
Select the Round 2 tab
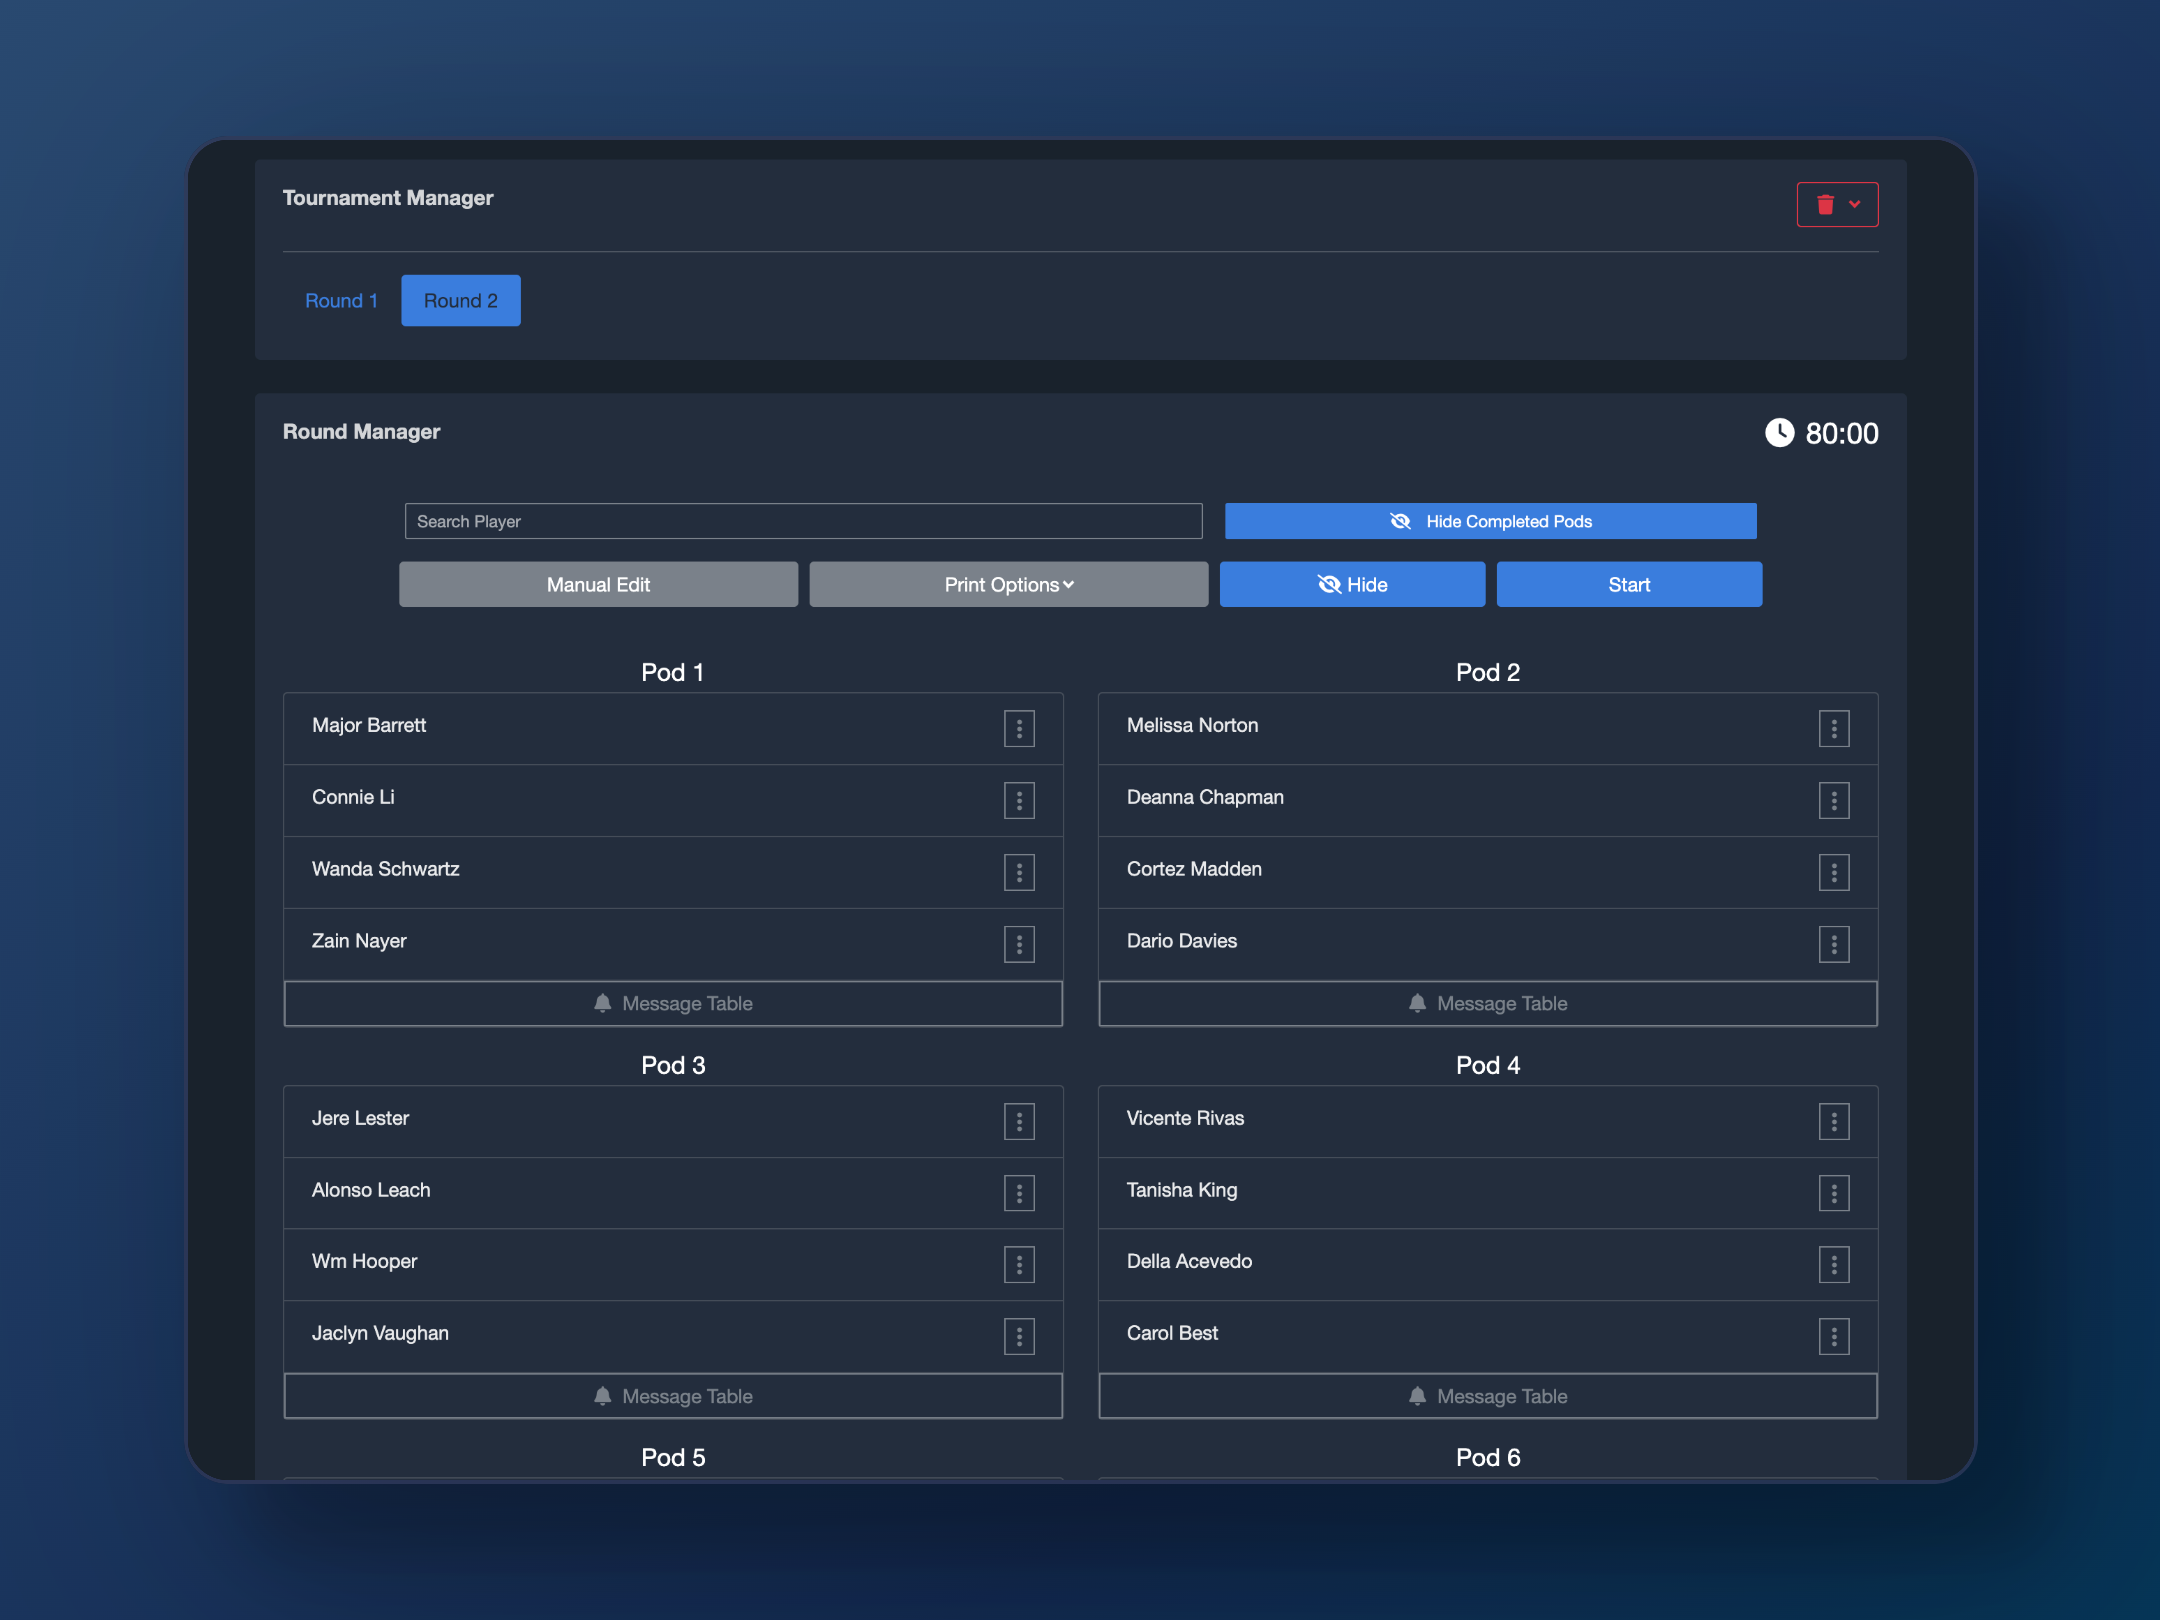(x=461, y=301)
